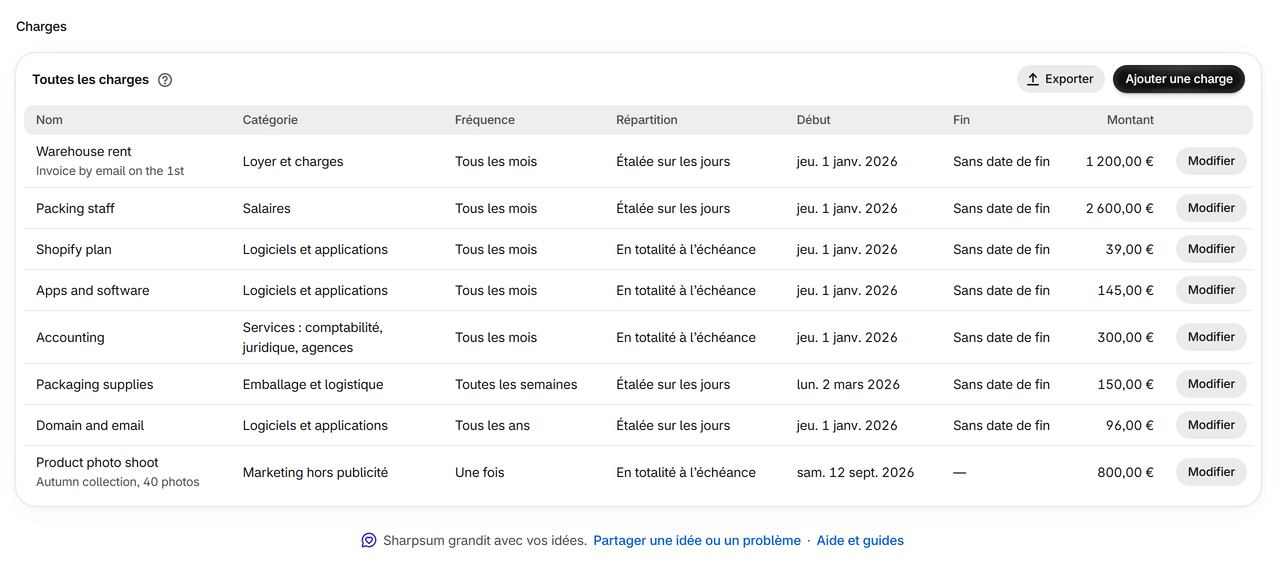Edit the Accounting charge
The height and width of the screenshot is (574, 1280).
(1211, 337)
